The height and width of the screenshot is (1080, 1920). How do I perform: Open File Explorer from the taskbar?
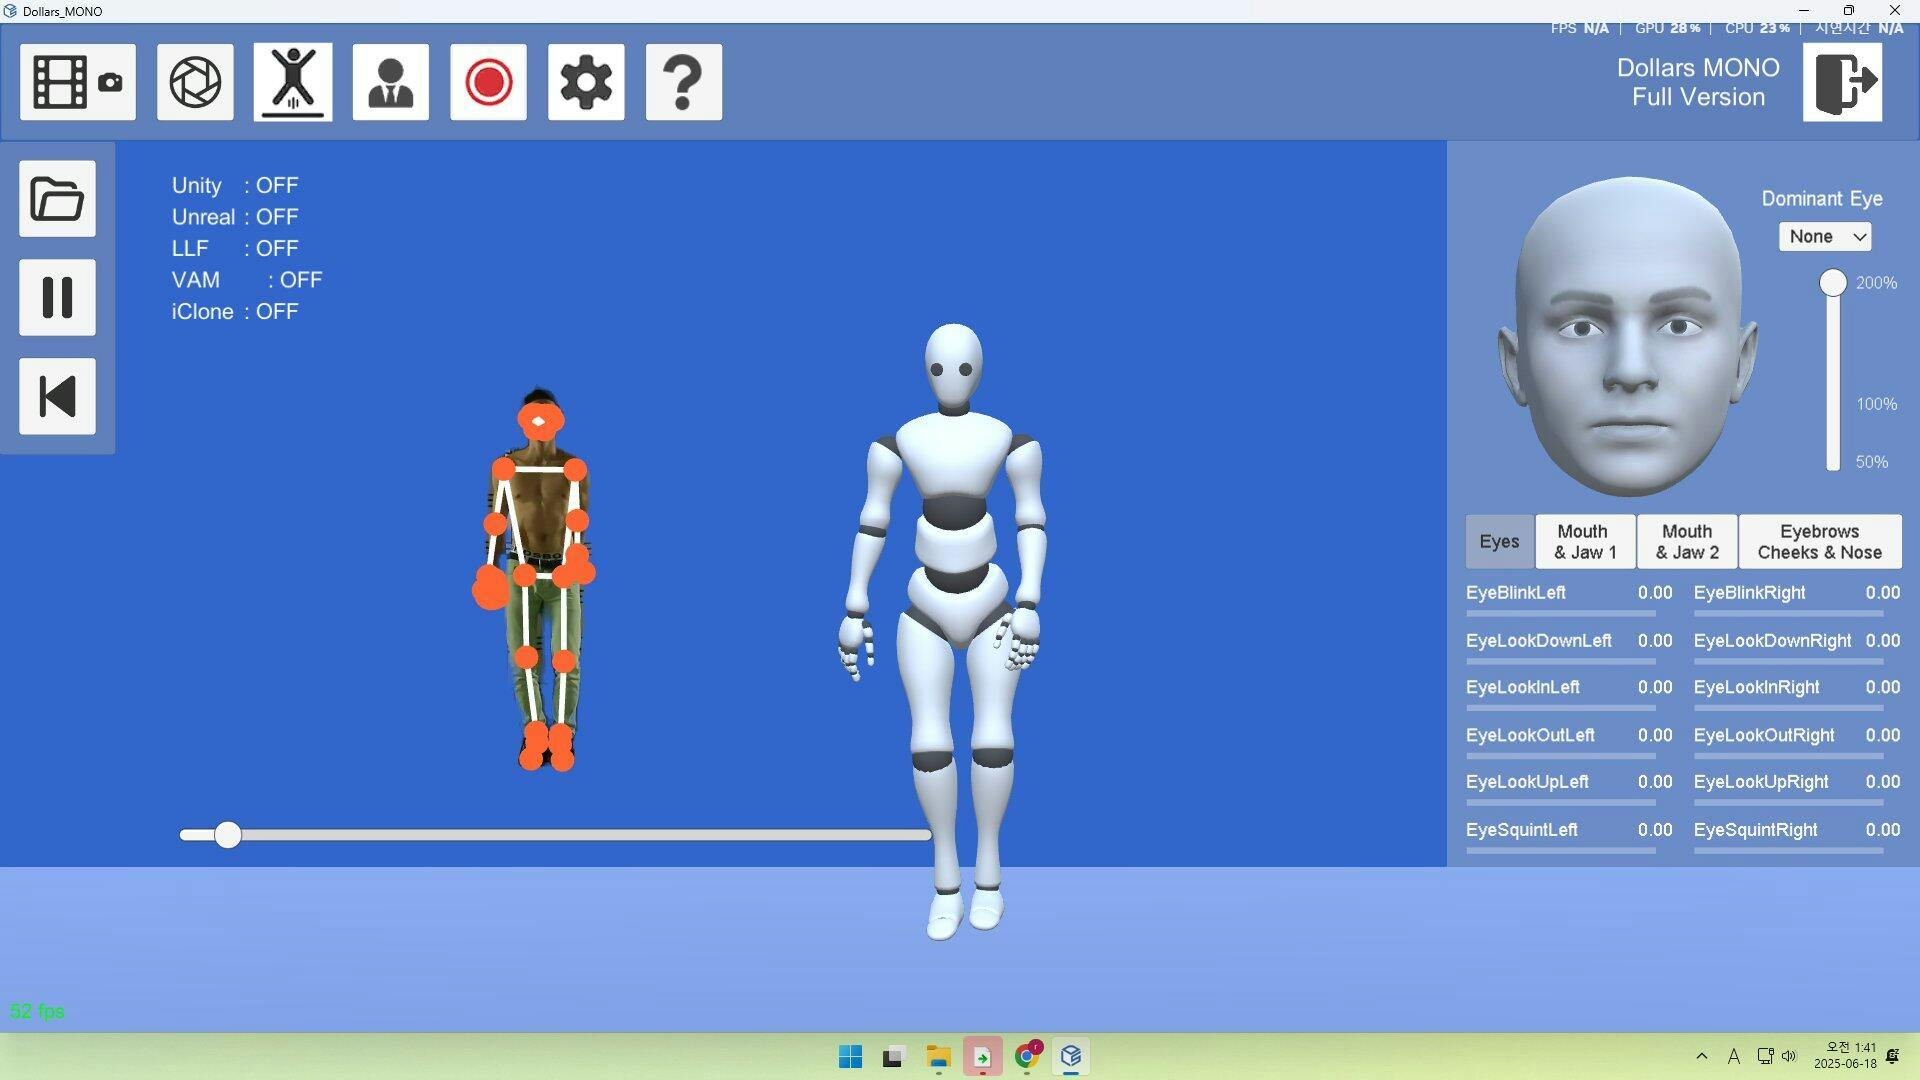click(x=938, y=1057)
